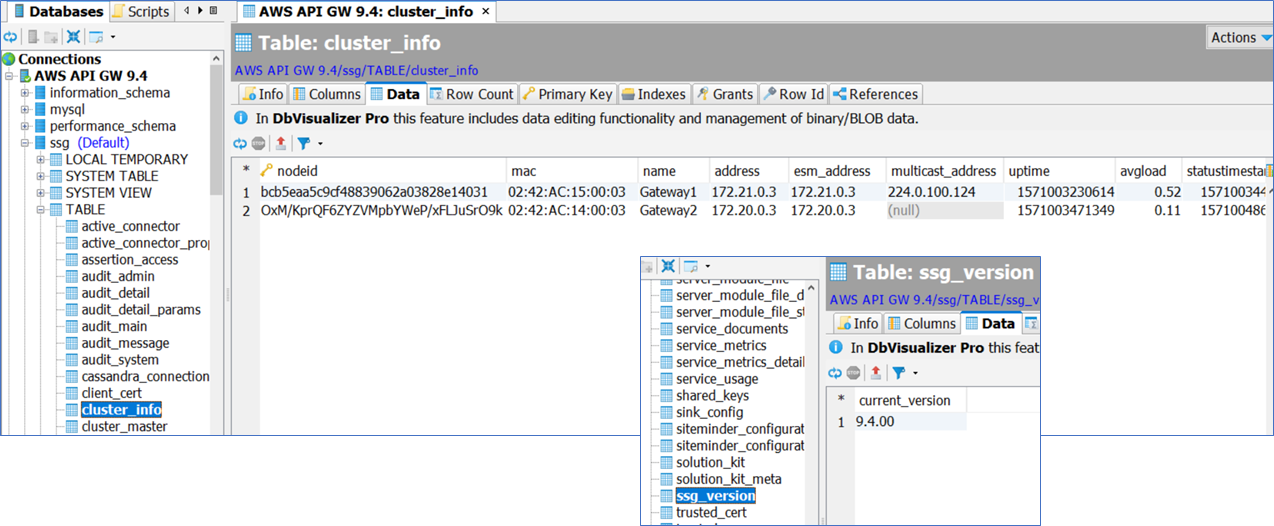
Task: Click the AWS API GW 9.4/ssg/TABLE/cluster_info path link
Action: tap(356, 71)
